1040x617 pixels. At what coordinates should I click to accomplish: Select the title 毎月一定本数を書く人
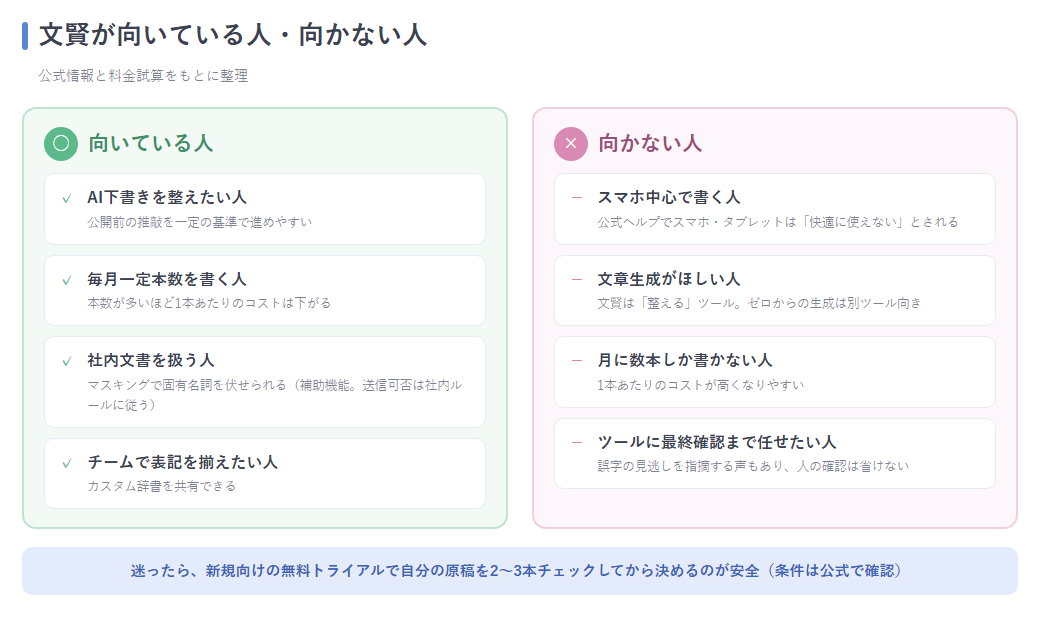tap(167, 279)
